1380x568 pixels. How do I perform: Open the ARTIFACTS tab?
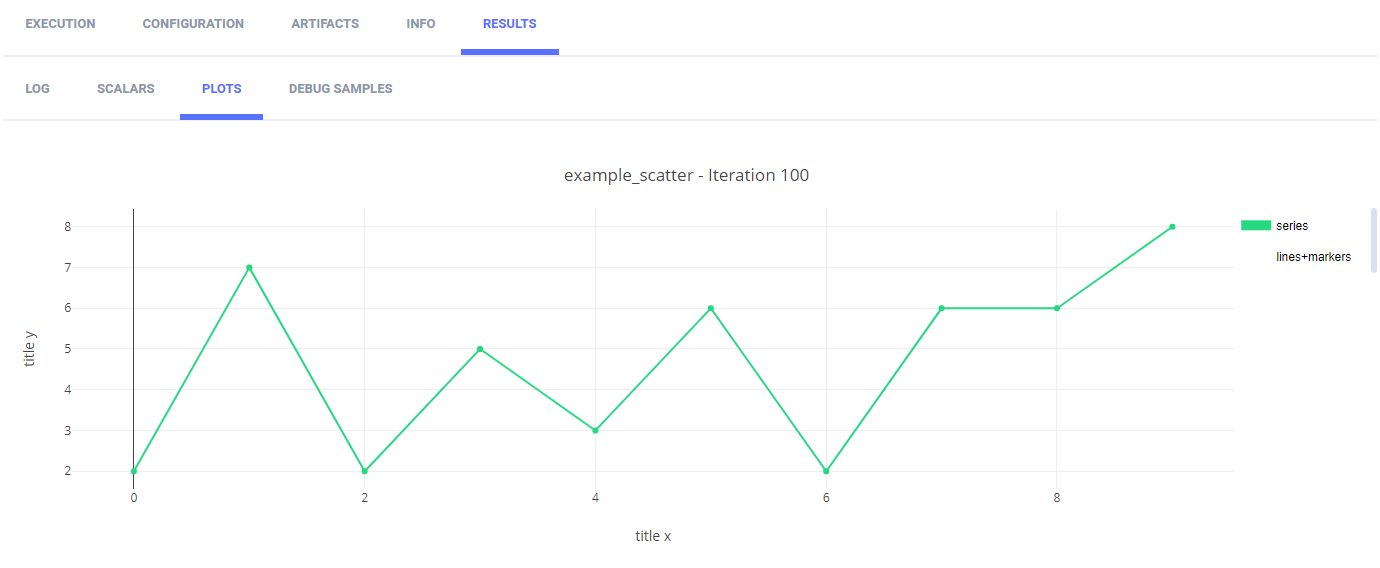[x=325, y=24]
